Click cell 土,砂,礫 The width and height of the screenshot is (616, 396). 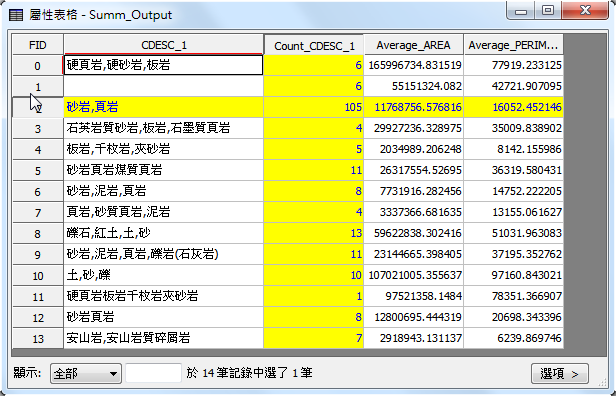(163, 275)
